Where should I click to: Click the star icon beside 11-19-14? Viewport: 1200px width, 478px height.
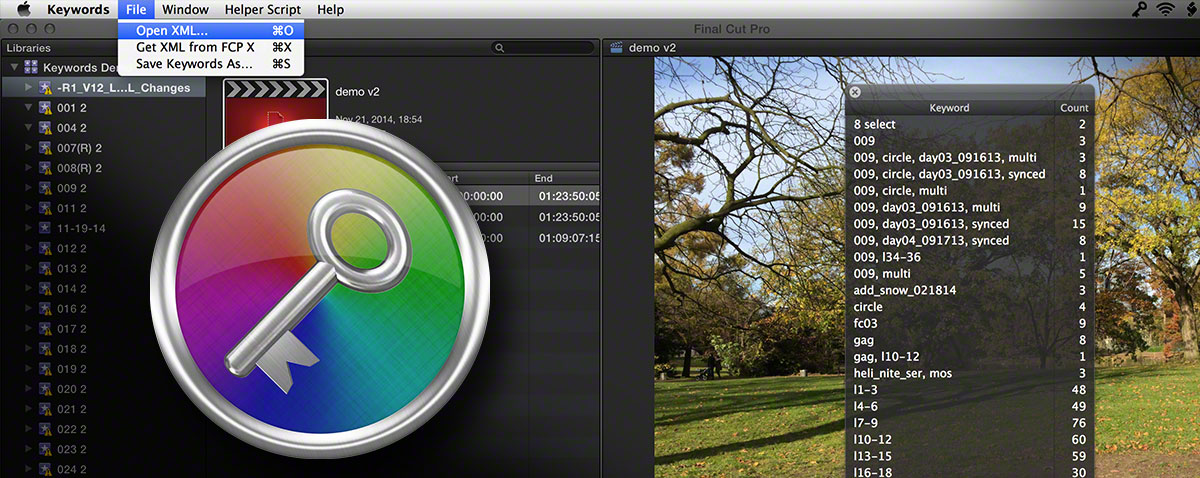pos(45,227)
